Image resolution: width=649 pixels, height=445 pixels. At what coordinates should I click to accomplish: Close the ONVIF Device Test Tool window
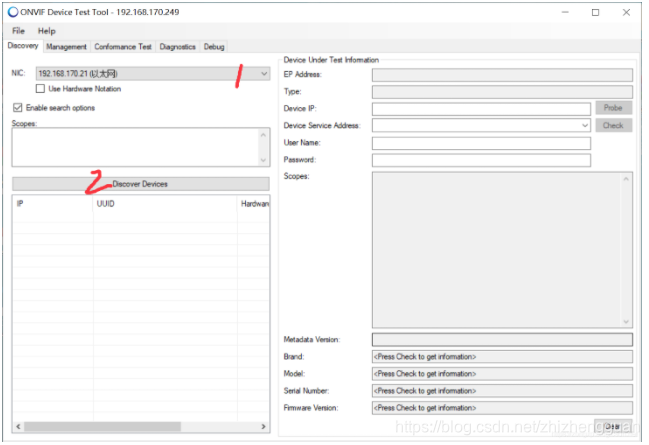tap(626, 12)
